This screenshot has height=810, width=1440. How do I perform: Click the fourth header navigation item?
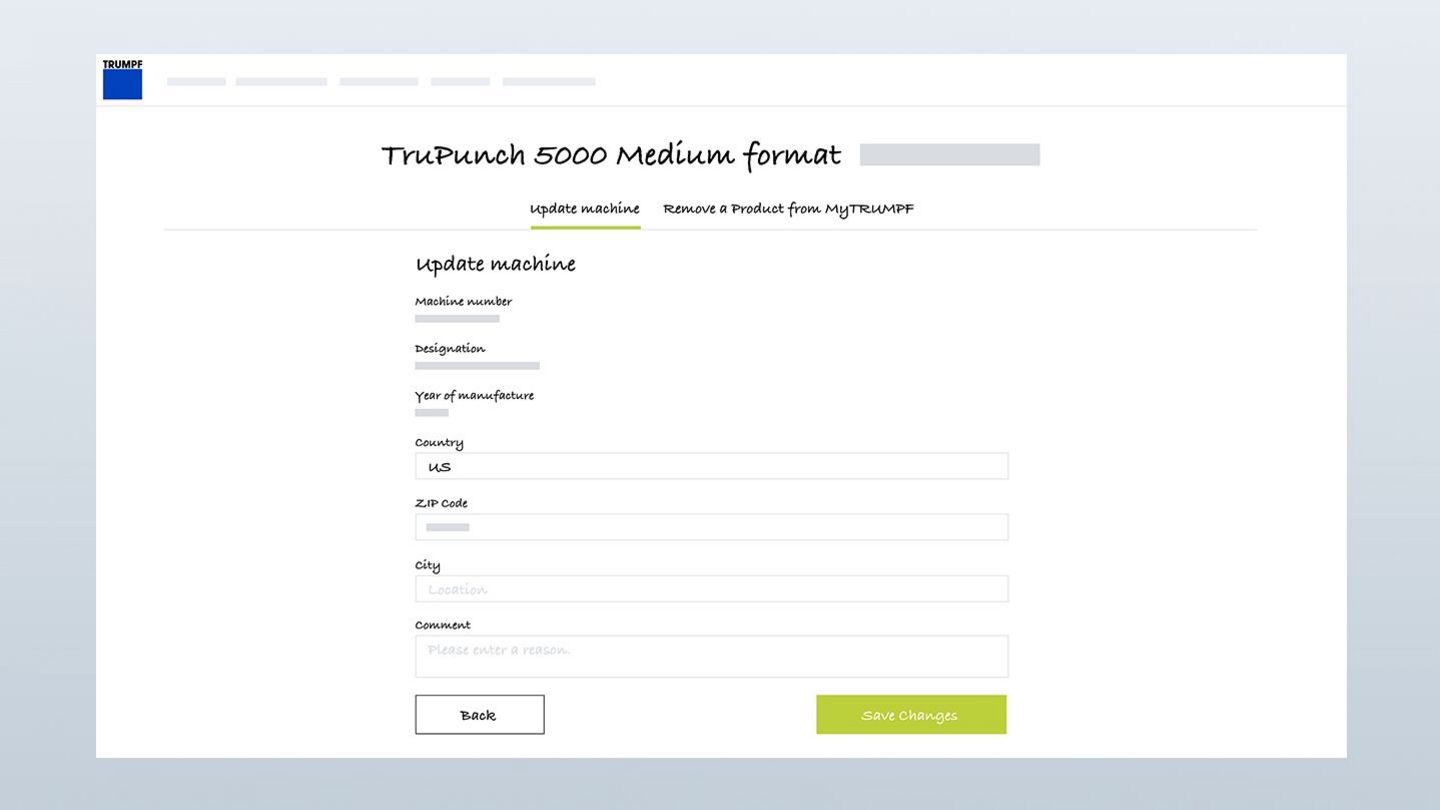(460, 82)
